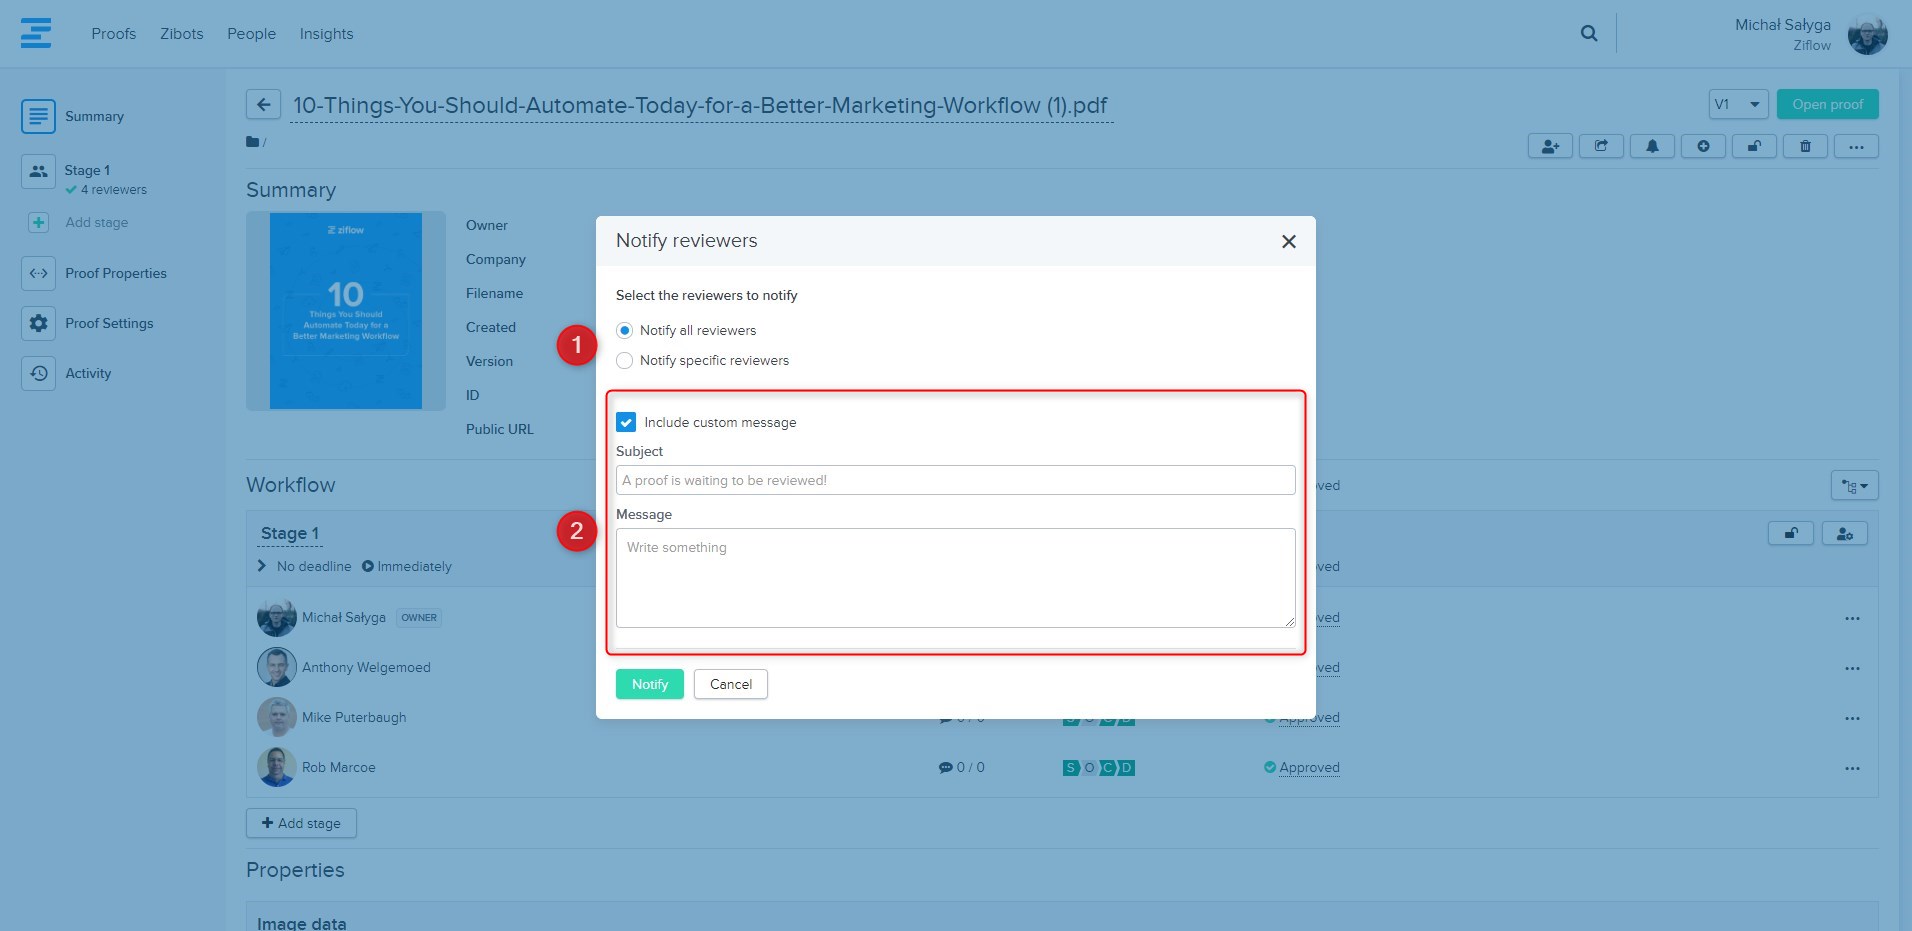1912x931 pixels.
Task: Click the trash delete proof icon
Action: 1805,146
